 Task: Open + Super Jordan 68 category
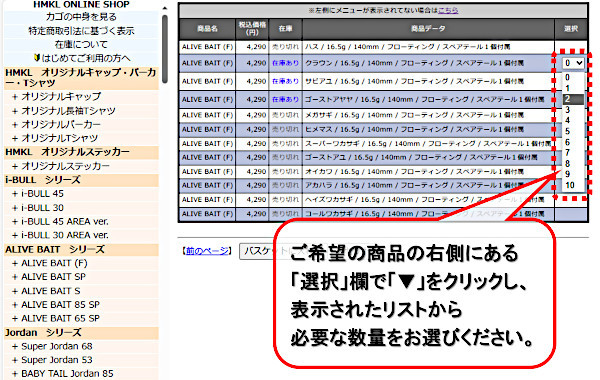(x=52, y=346)
